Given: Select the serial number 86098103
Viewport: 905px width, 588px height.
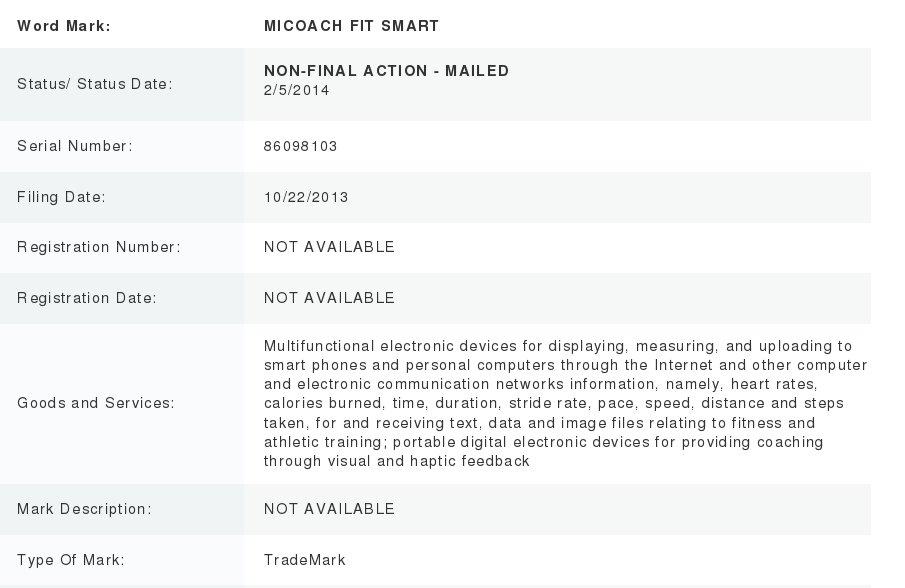Looking at the screenshot, I should tap(300, 146).
